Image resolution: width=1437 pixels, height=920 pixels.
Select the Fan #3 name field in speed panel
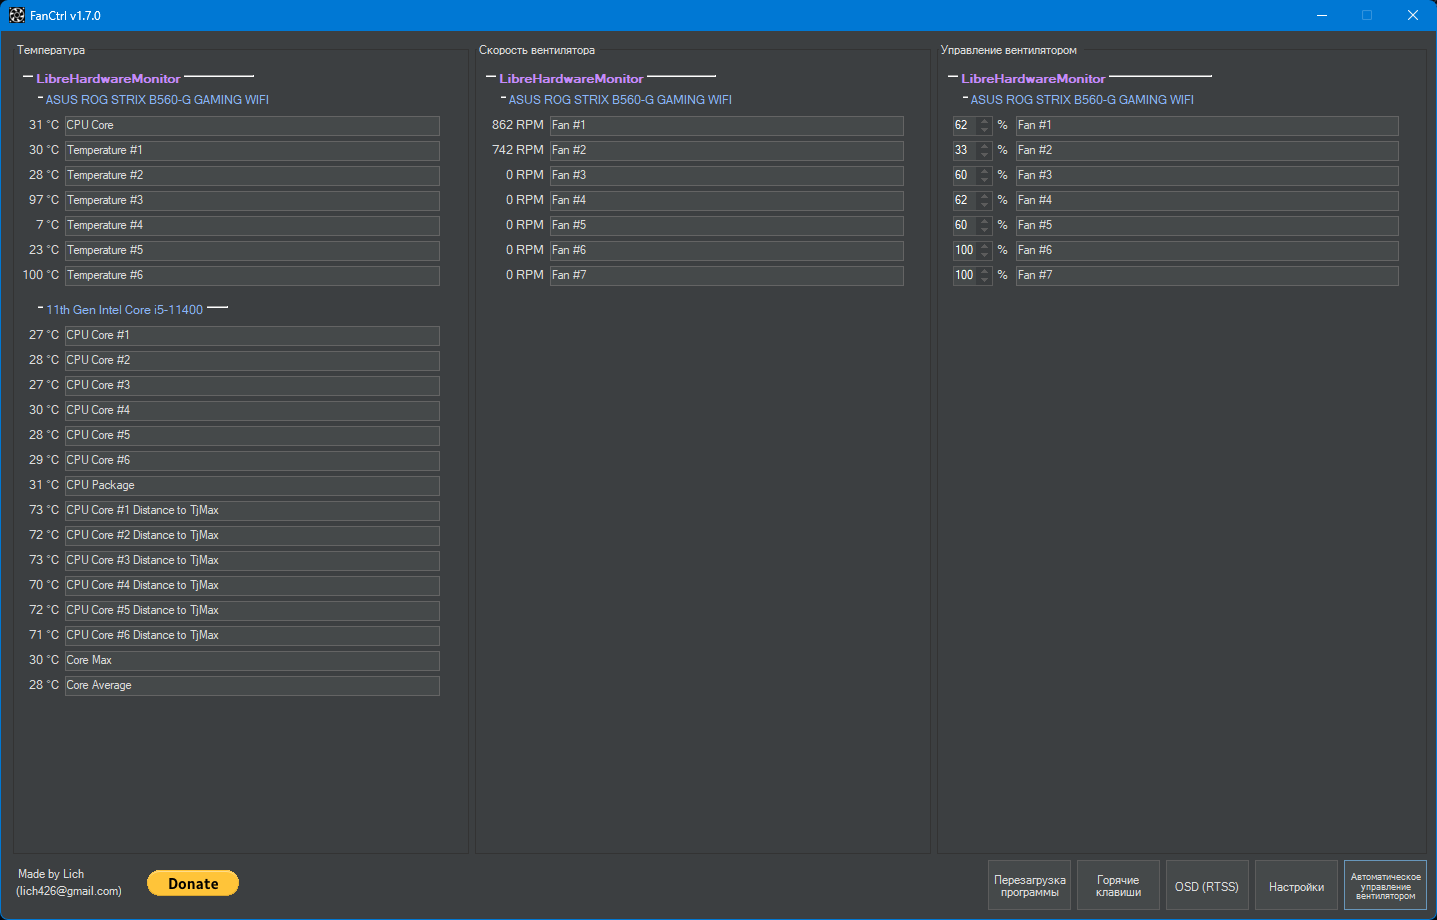726,175
